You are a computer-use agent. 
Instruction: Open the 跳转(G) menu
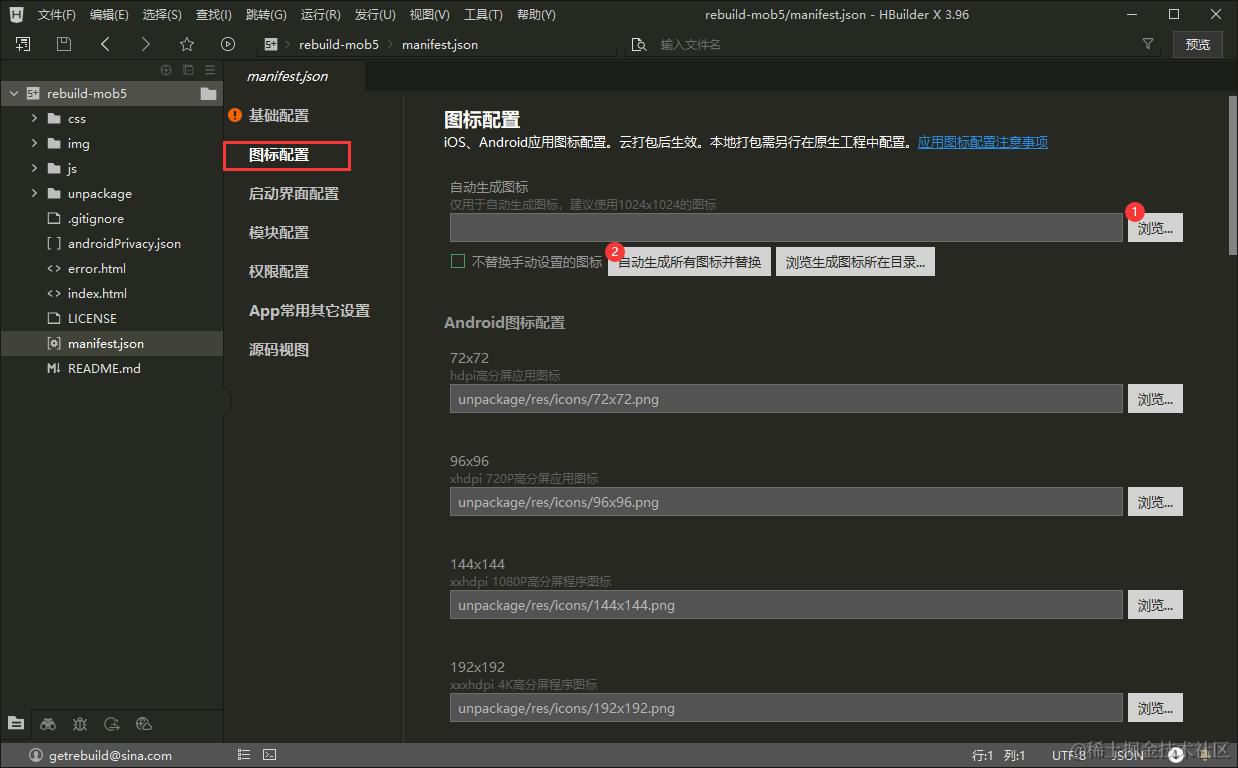(266, 15)
